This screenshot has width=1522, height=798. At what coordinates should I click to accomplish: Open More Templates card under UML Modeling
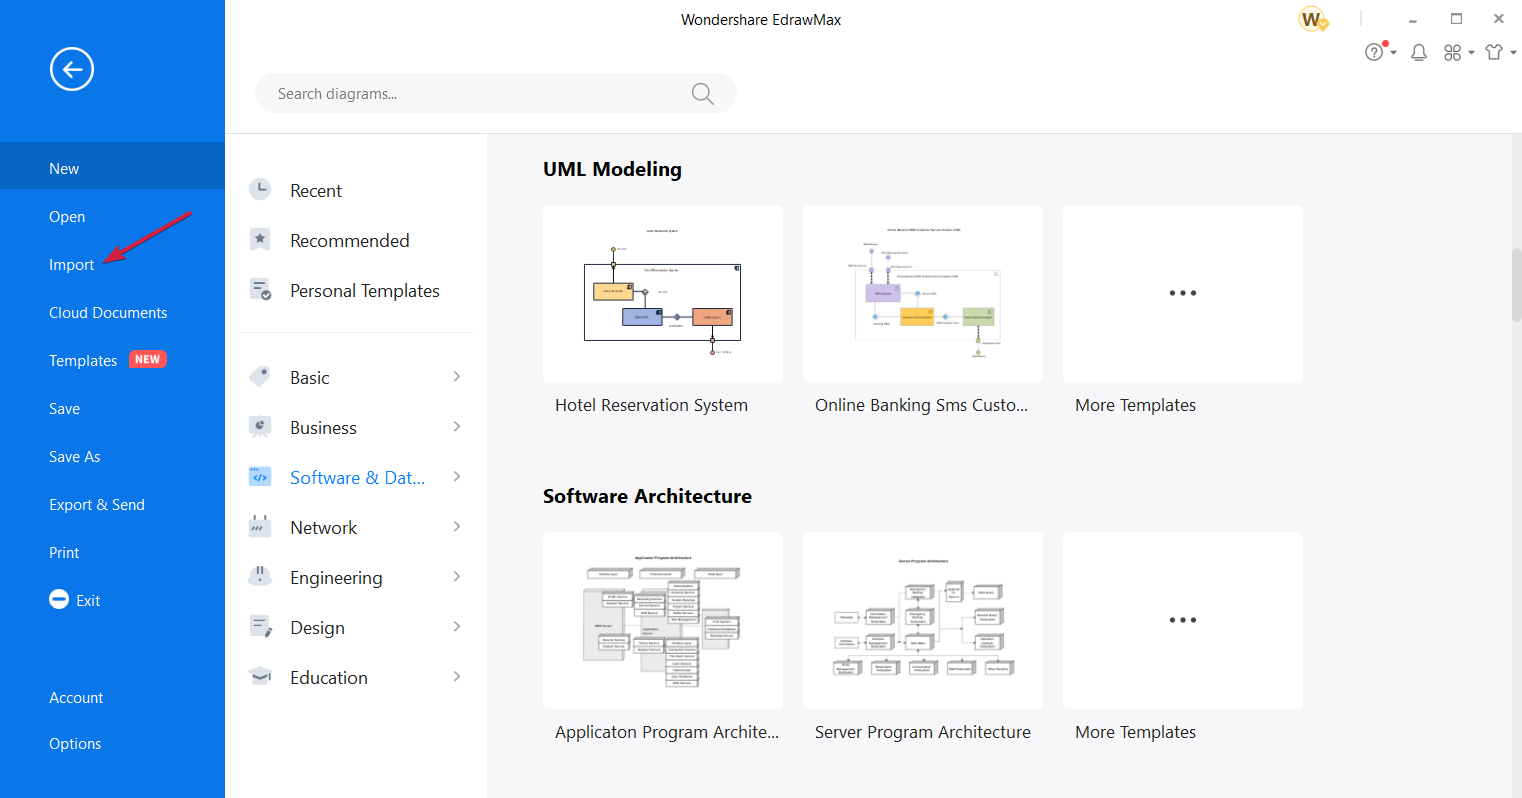[1183, 293]
